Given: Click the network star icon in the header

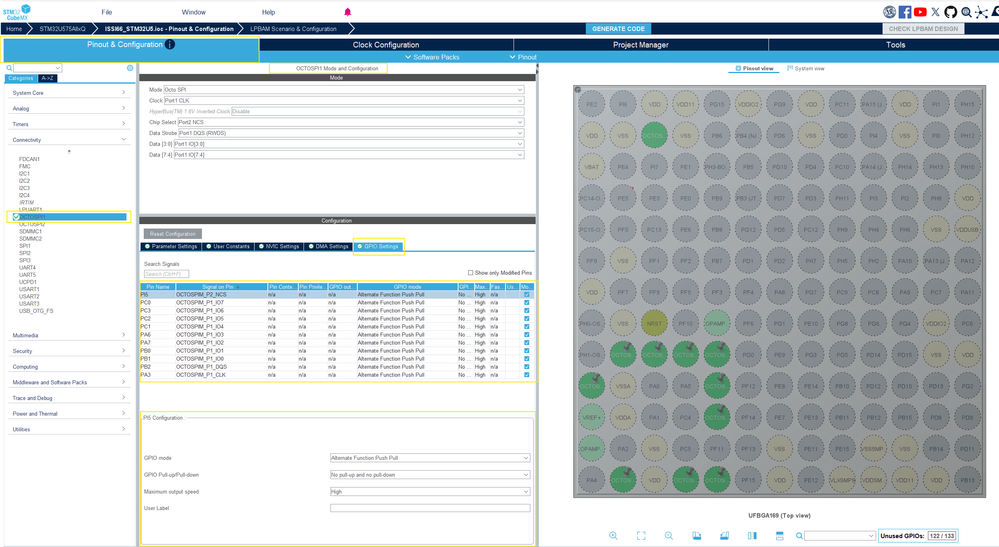Looking at the screenshot, I should 982,12.
